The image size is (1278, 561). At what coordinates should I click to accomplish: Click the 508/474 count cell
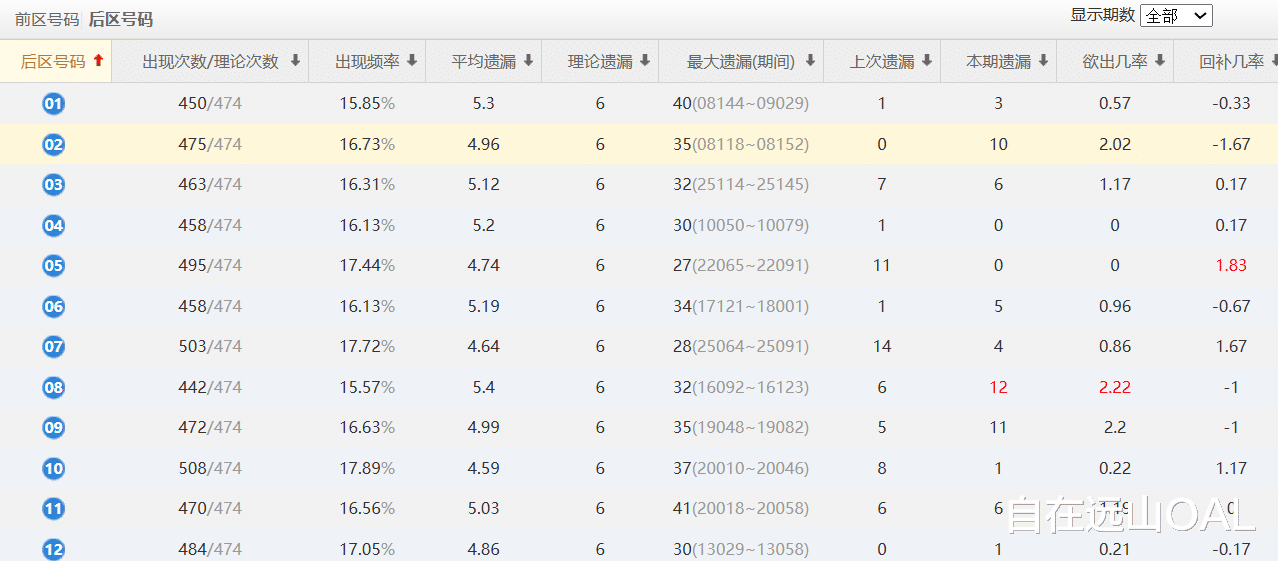coord(210,468)
